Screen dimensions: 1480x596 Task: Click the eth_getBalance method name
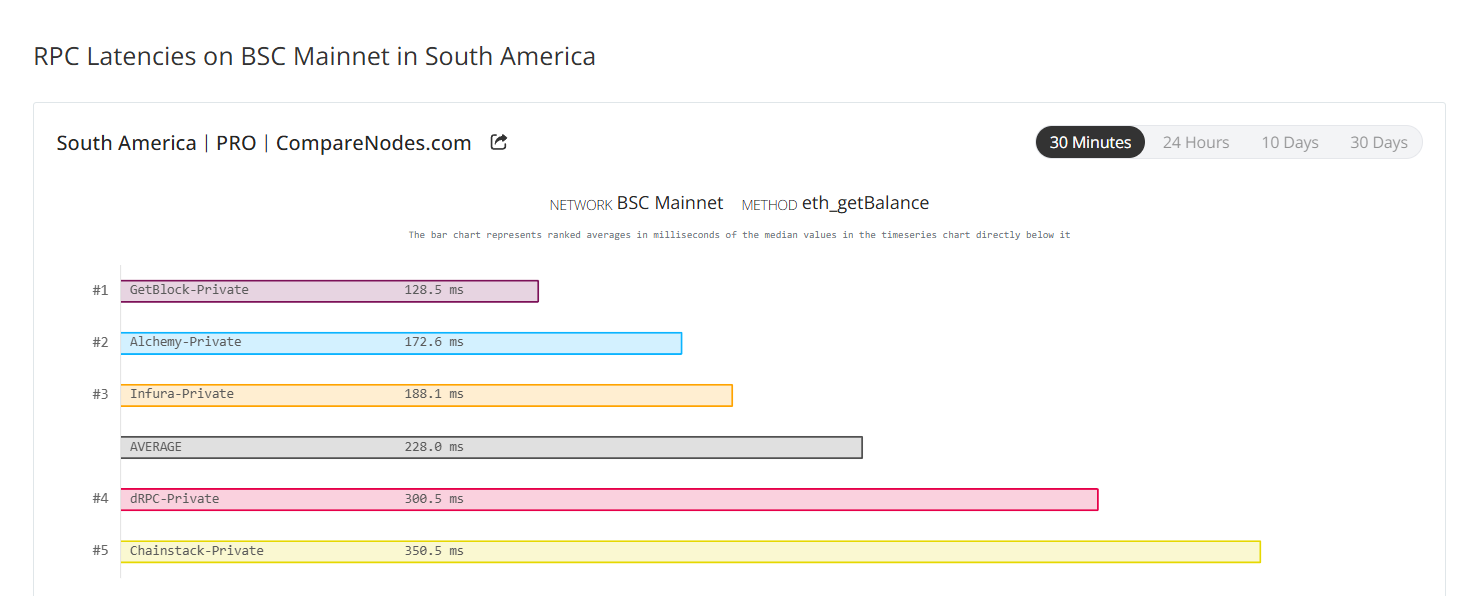pyautogui.click(x=865, y=203)
